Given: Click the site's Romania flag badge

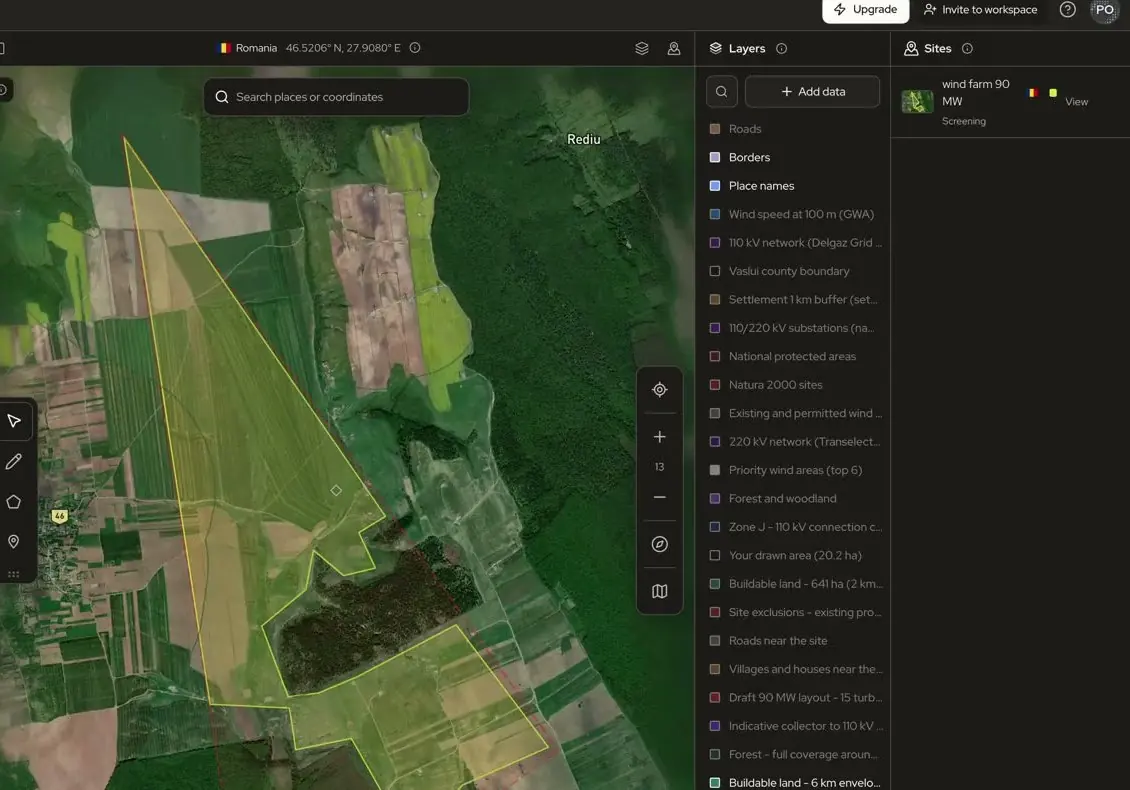Looking at the screenshot, I should point(1033,93).
